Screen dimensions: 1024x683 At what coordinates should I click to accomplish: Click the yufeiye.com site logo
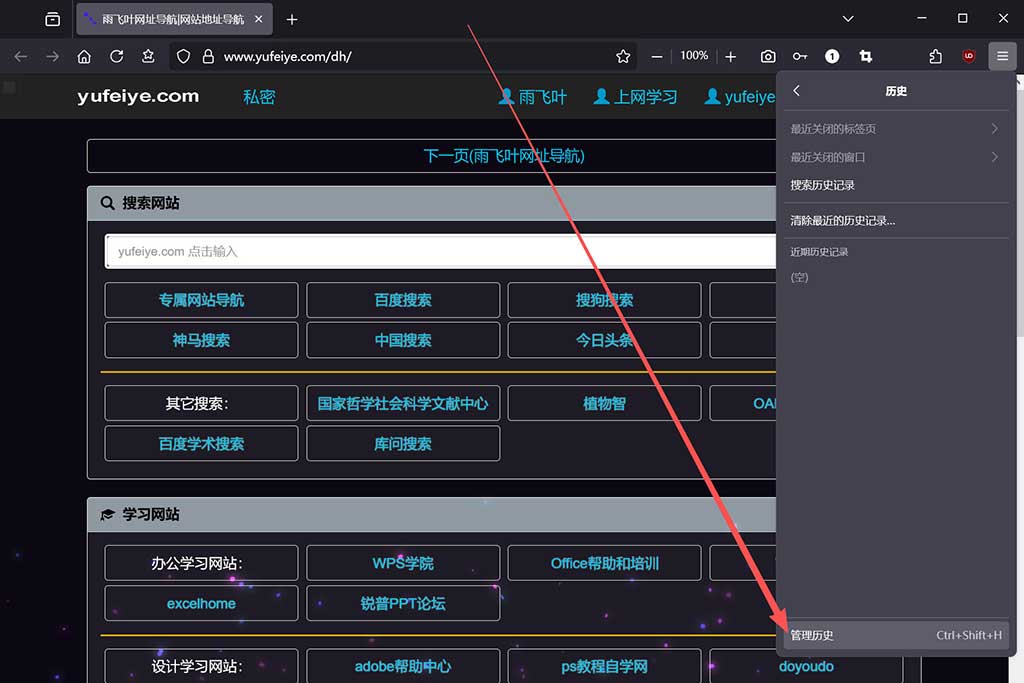[138, 96]
